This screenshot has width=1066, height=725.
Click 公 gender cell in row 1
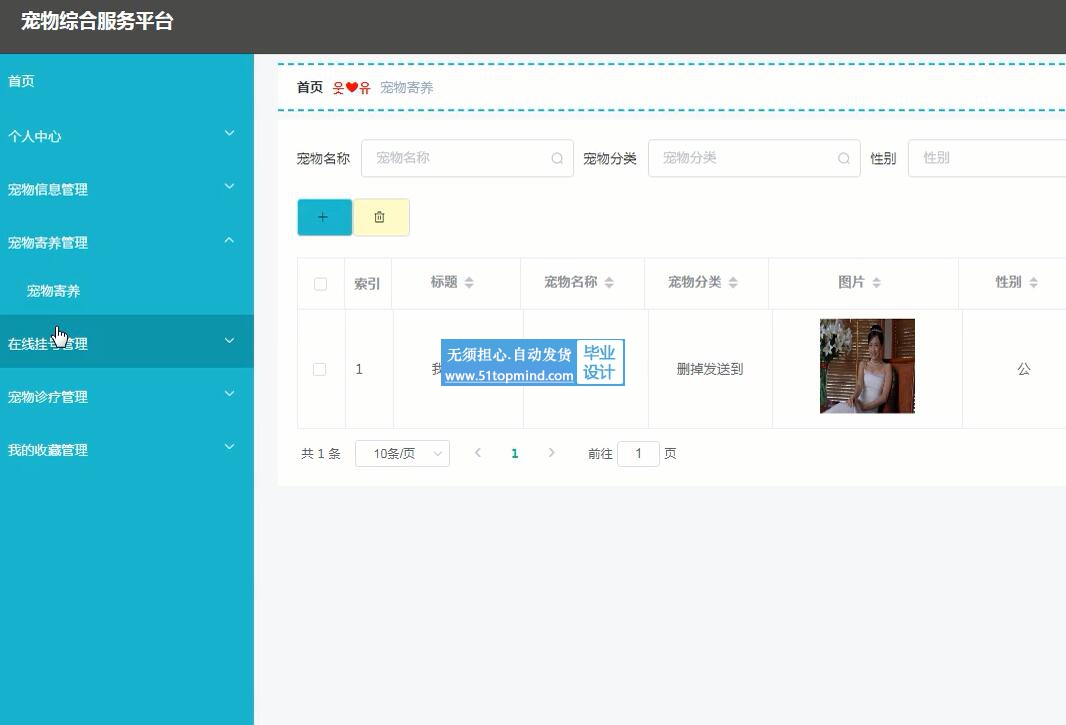pyautogui.click(x=1024, y=369)
